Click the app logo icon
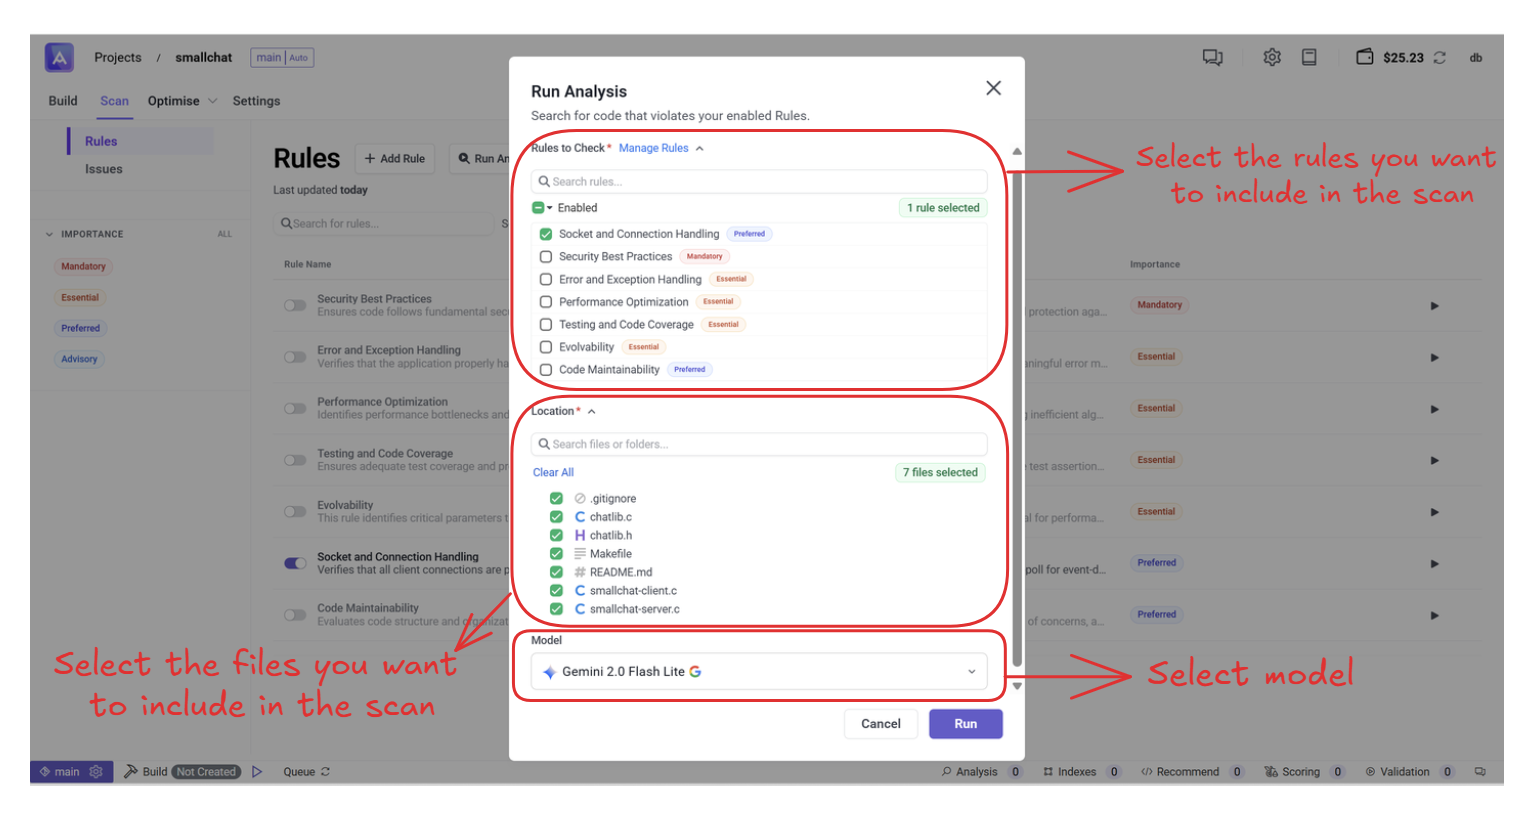The height and width of the screenshot is (816, 1533). (59, 58)
